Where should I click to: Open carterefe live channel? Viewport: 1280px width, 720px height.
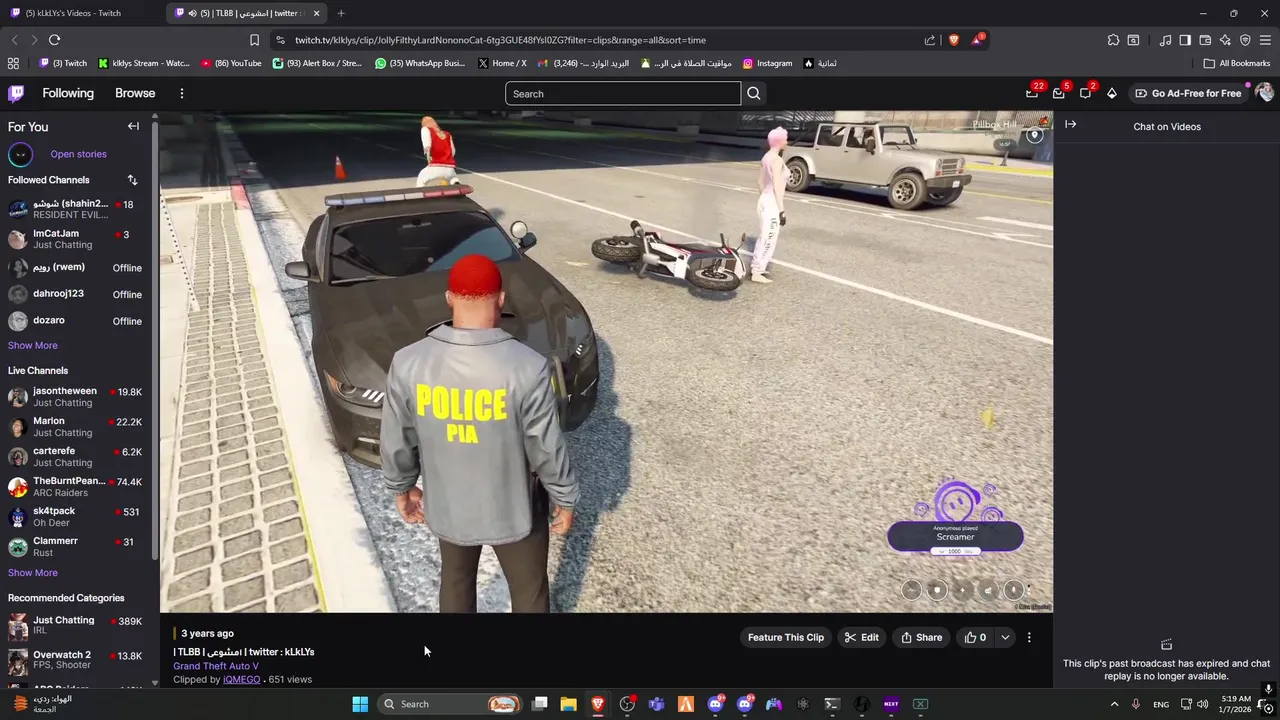(x=77, y=457)
